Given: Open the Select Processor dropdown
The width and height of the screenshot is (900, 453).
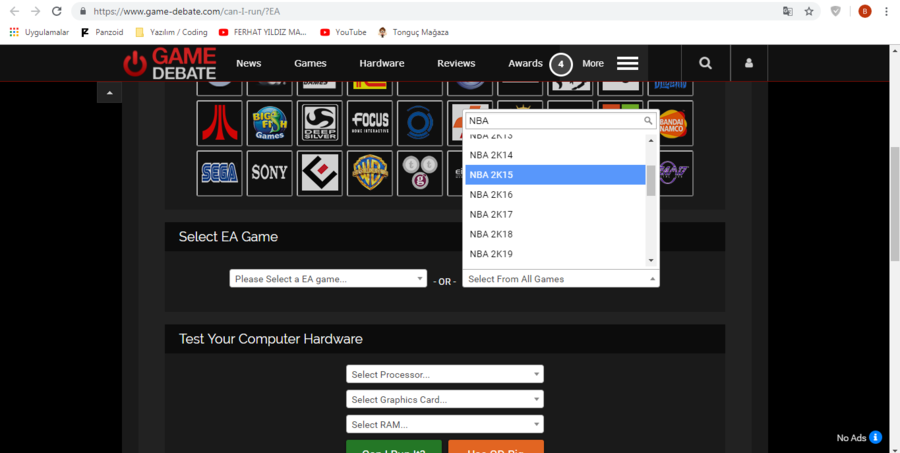Looking at the screenshot, I should [x=445, y=374].
